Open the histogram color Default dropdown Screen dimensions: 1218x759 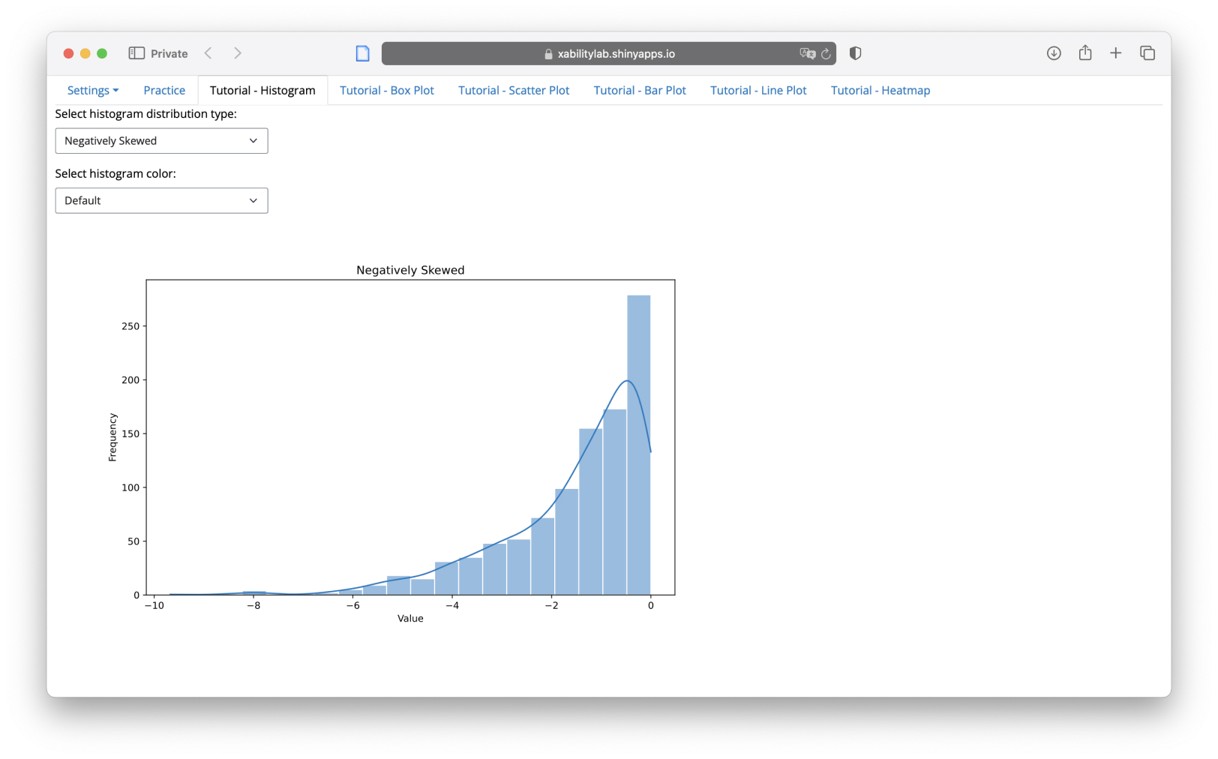coord(161,201)
